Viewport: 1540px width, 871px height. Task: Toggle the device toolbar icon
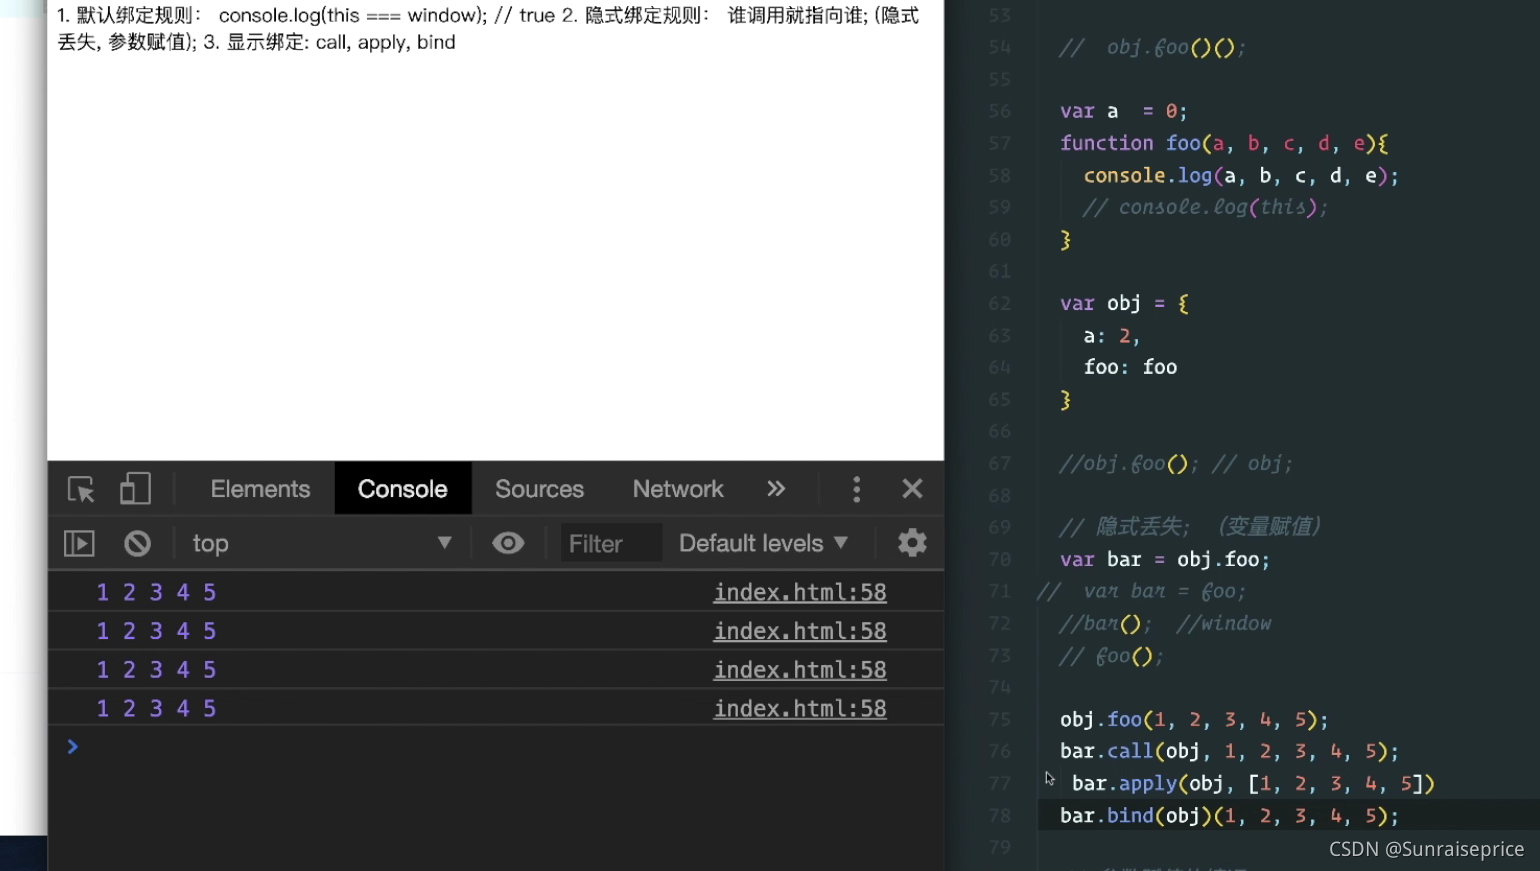[x=135, y=489]
